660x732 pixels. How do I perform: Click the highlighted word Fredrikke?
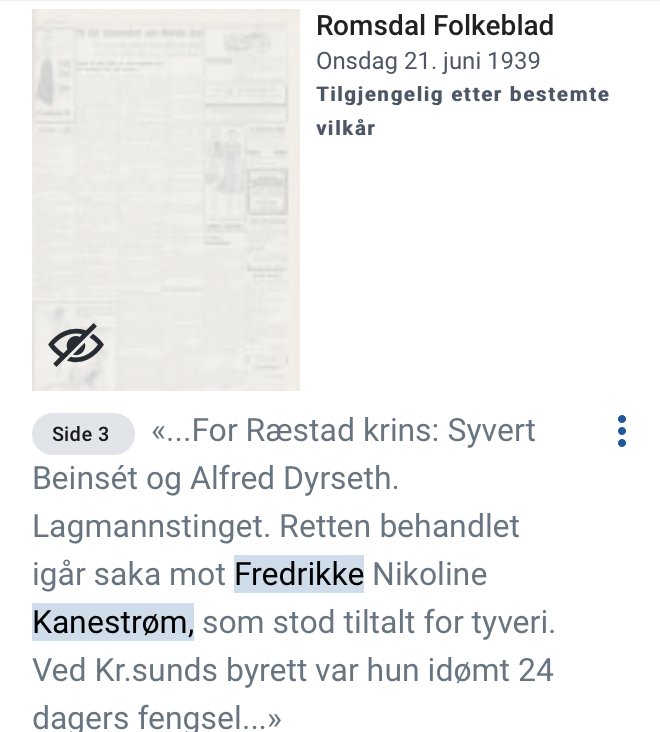[299, 574]
